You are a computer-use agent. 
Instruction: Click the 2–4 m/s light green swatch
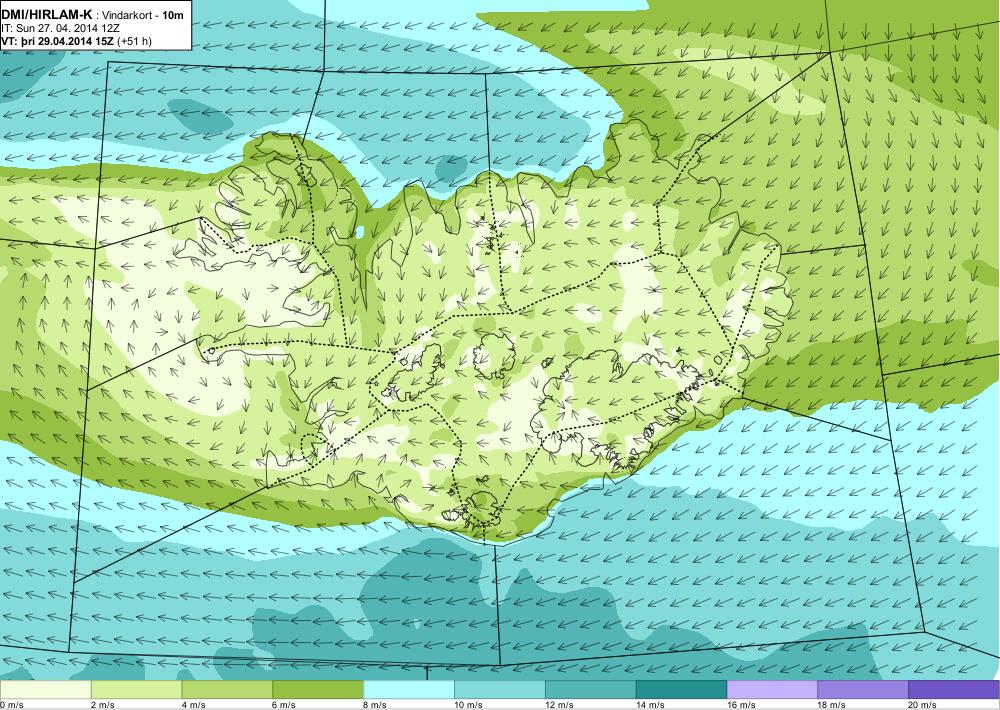click(x=136, y=690)
